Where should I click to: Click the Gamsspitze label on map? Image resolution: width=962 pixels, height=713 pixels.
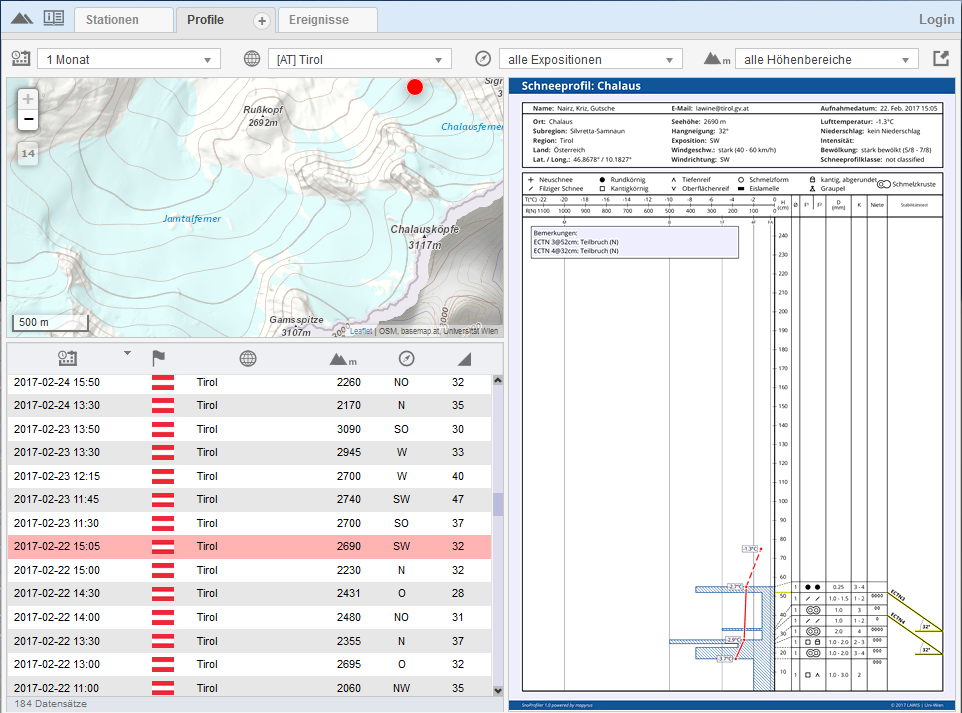click(x=296, y=320)
